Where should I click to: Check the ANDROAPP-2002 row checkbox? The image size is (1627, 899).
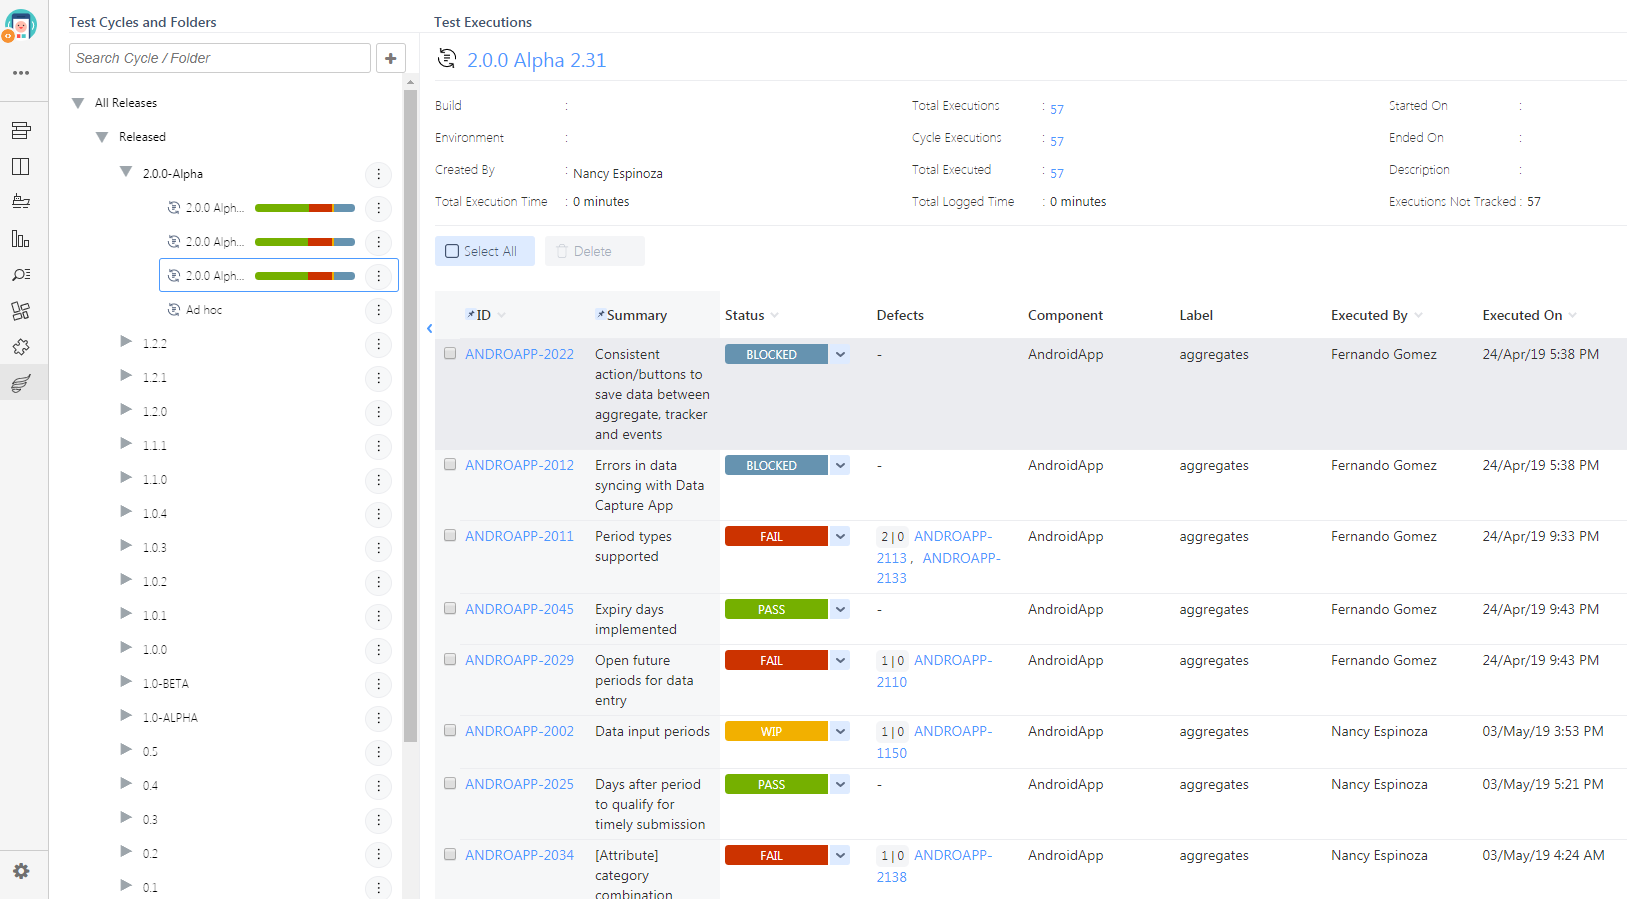click(450, 730)
